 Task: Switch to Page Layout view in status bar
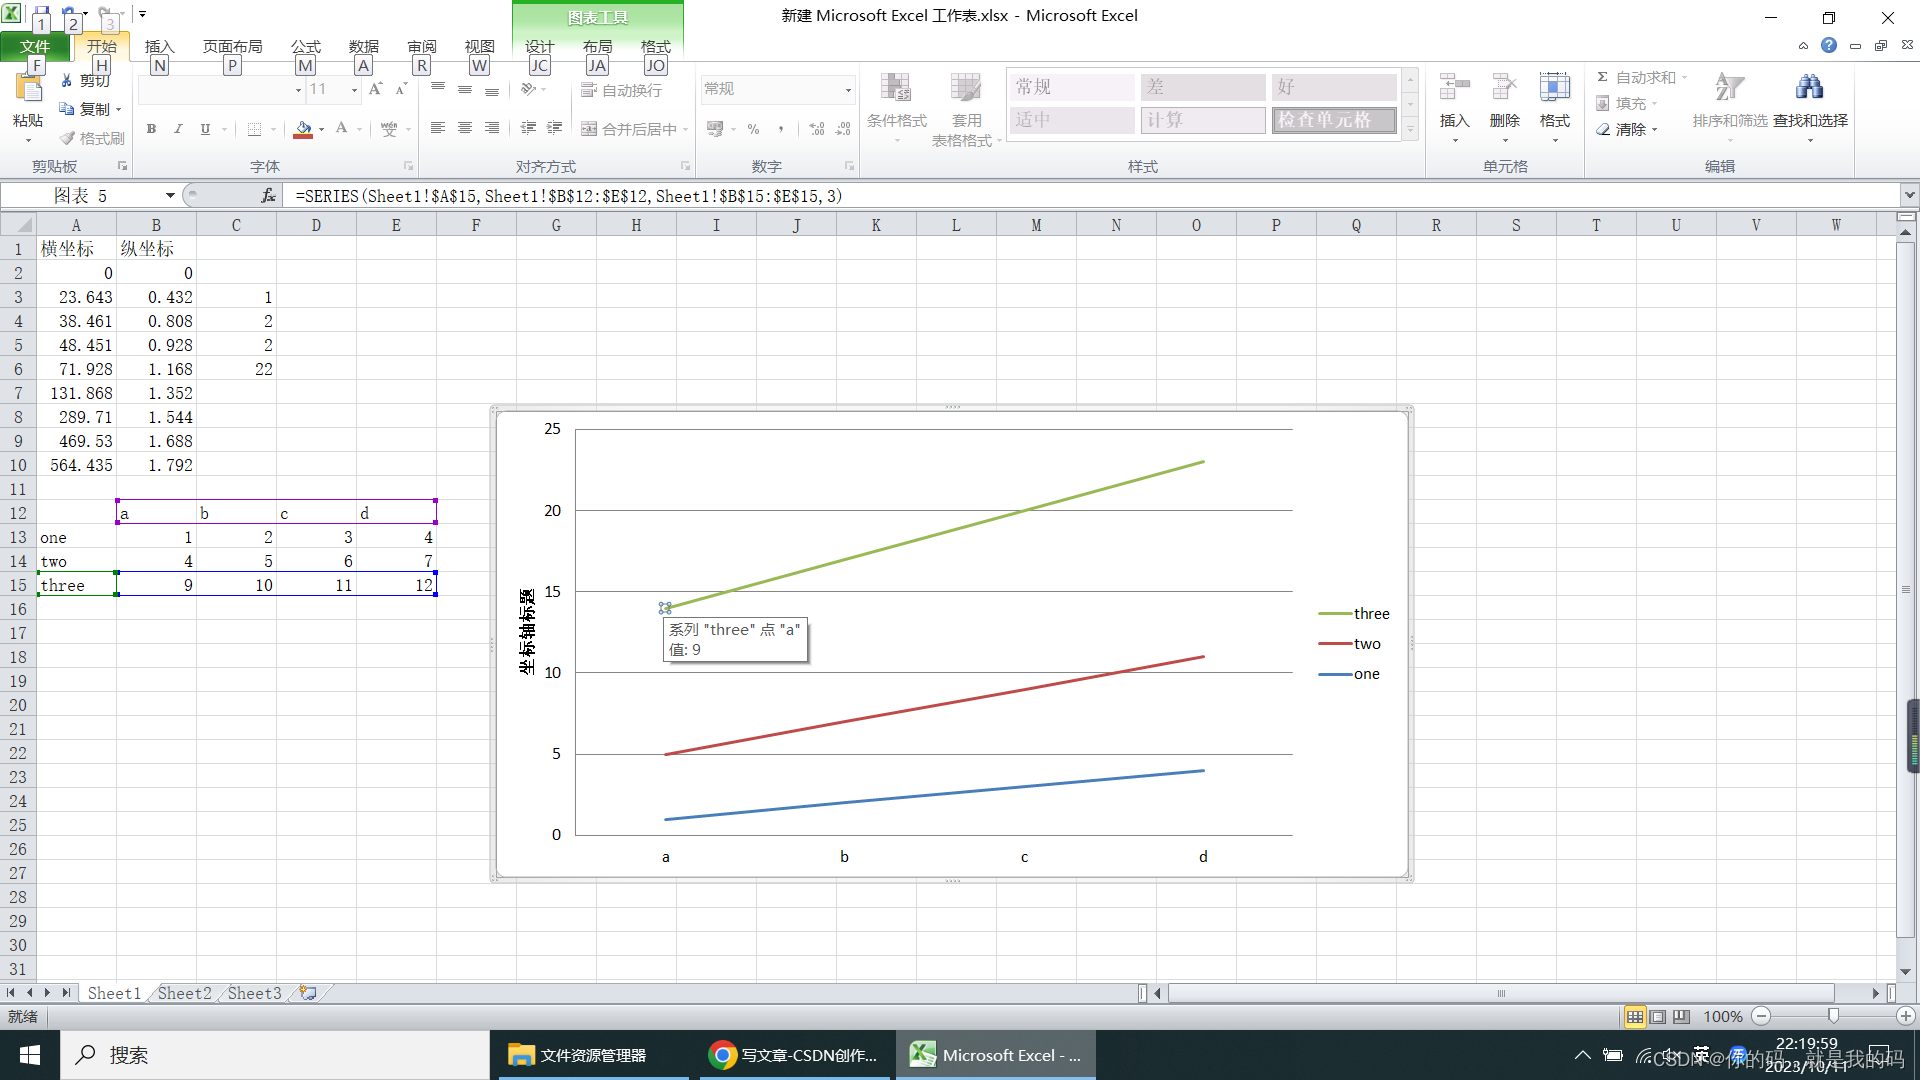coord(1658,1016)
